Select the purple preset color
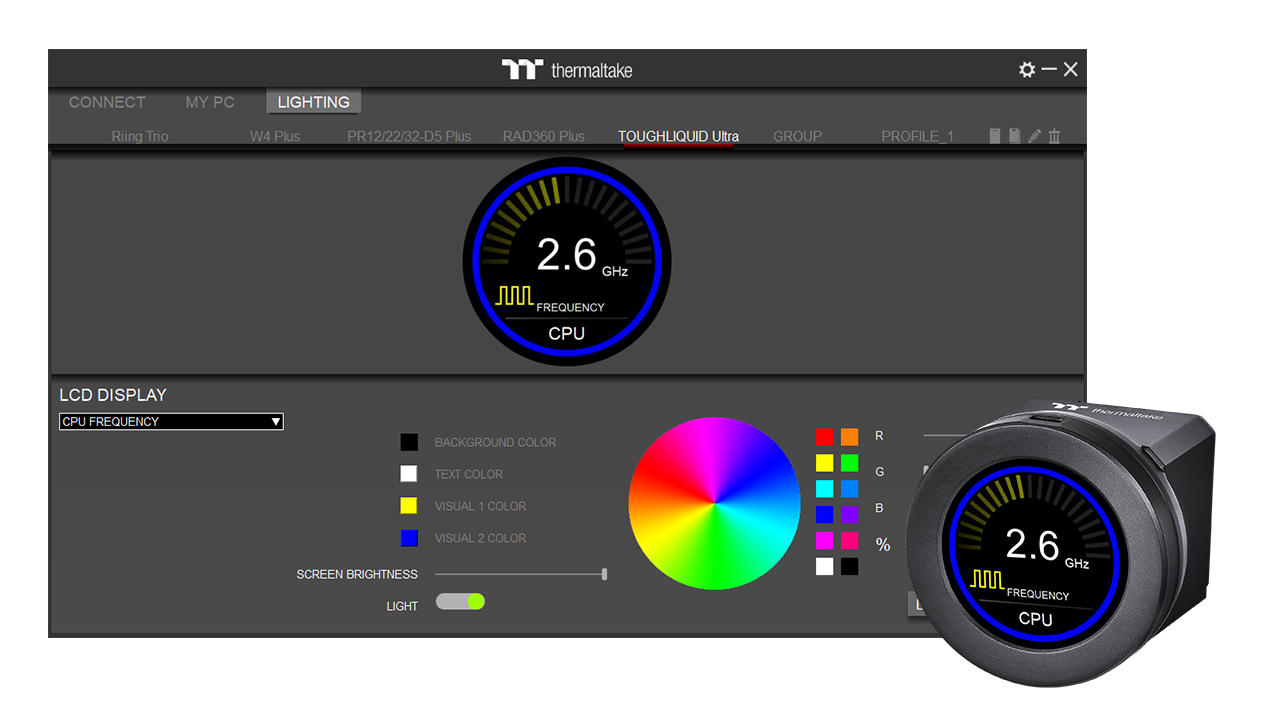The height and width of the screenshot is (720, 1280). [x=849, y=514]
